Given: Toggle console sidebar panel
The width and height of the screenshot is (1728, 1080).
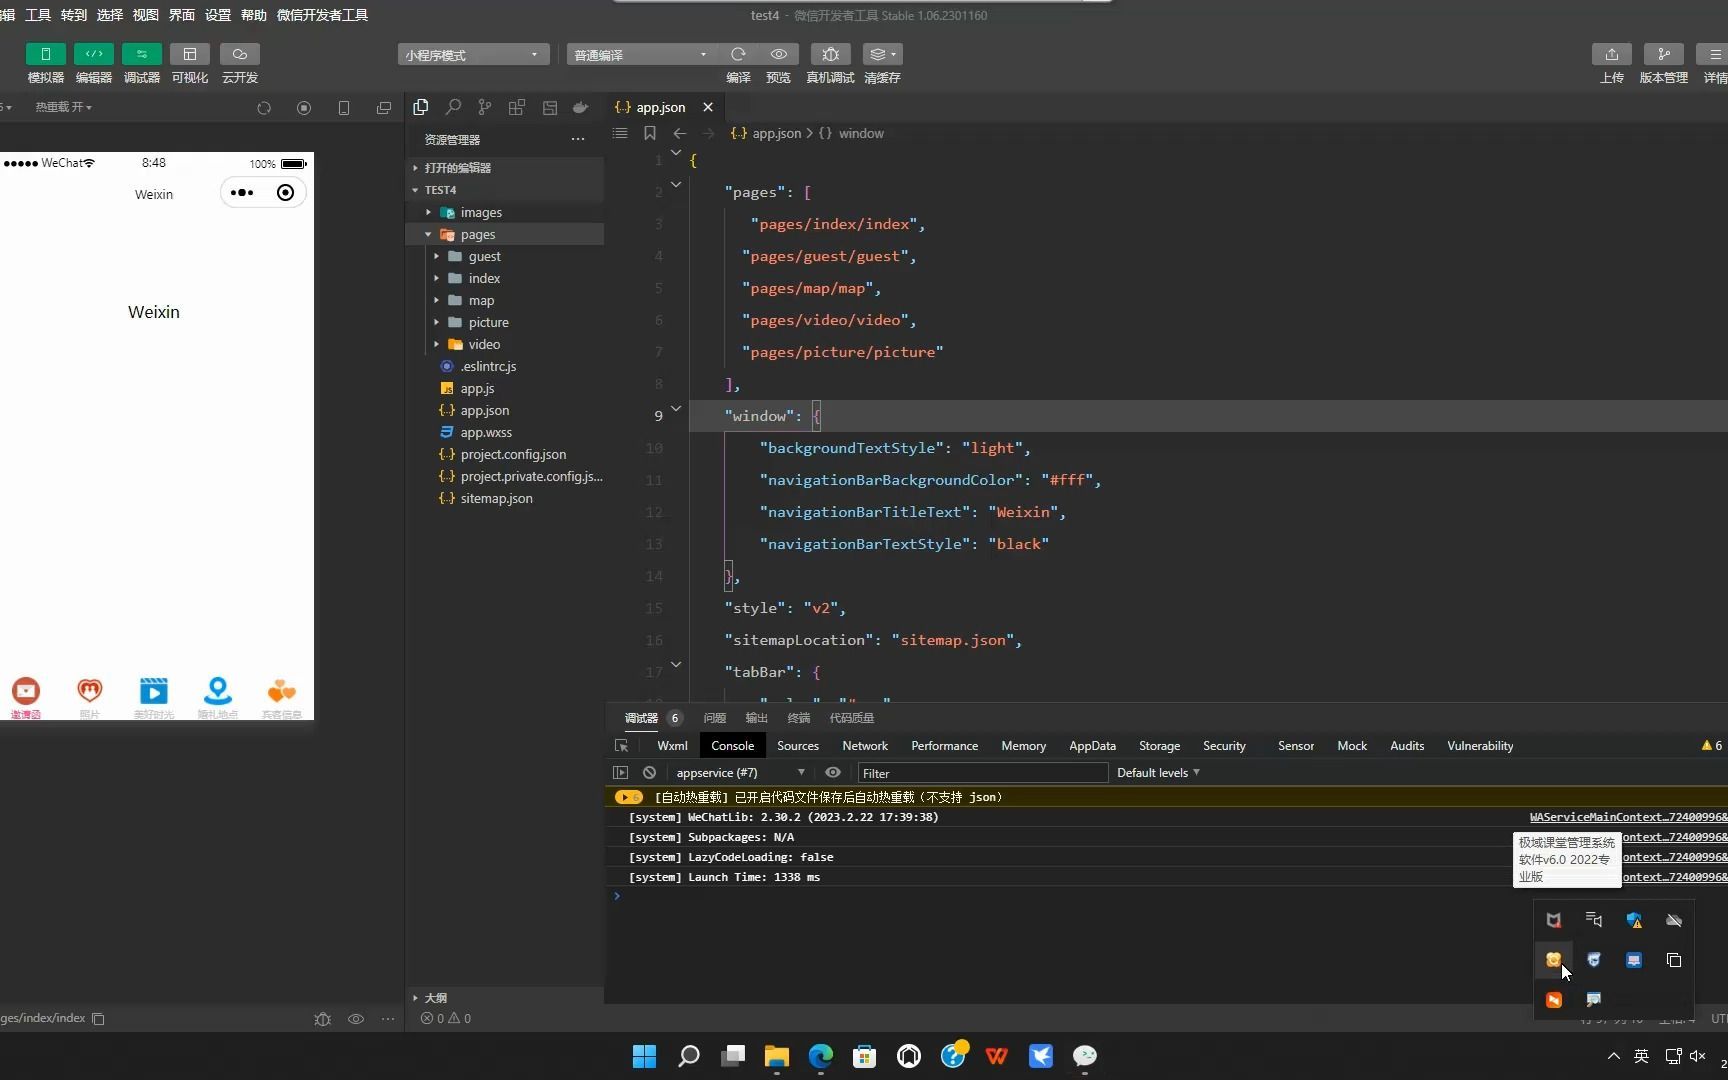Looking at the screenshot, I should click(x=620, y=772).
